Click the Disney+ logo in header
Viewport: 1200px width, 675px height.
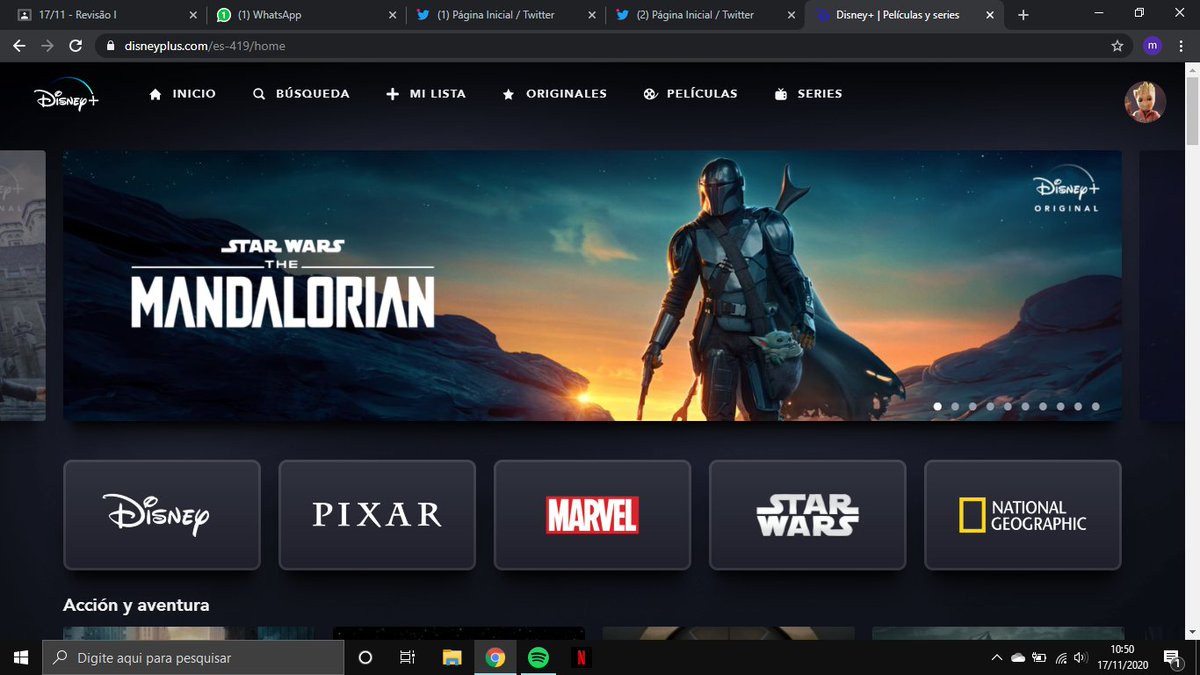(x=66, y=97)
